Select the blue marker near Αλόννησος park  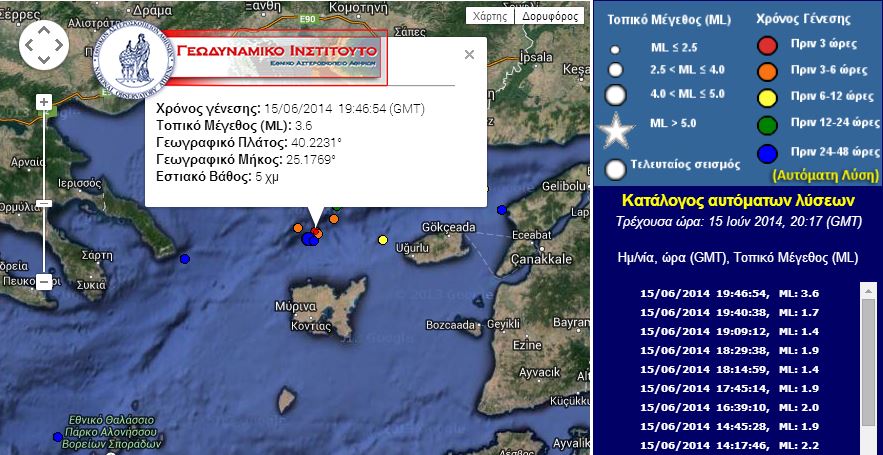(x=57, y=437)
